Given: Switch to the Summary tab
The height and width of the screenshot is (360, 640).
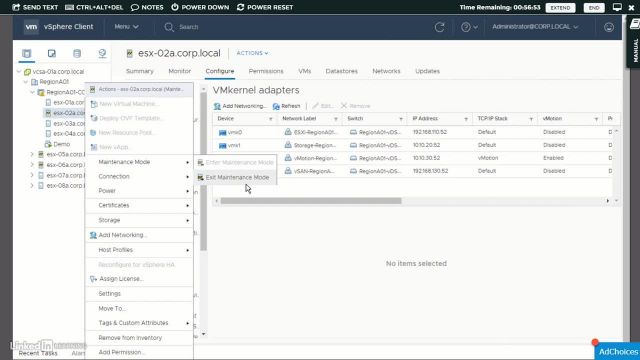Looking at the screenshot, I should (140, 71).
